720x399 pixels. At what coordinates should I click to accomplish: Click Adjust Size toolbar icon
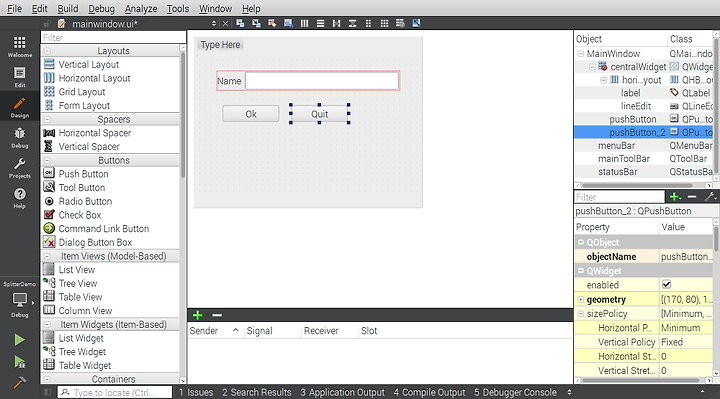point(416,23)
